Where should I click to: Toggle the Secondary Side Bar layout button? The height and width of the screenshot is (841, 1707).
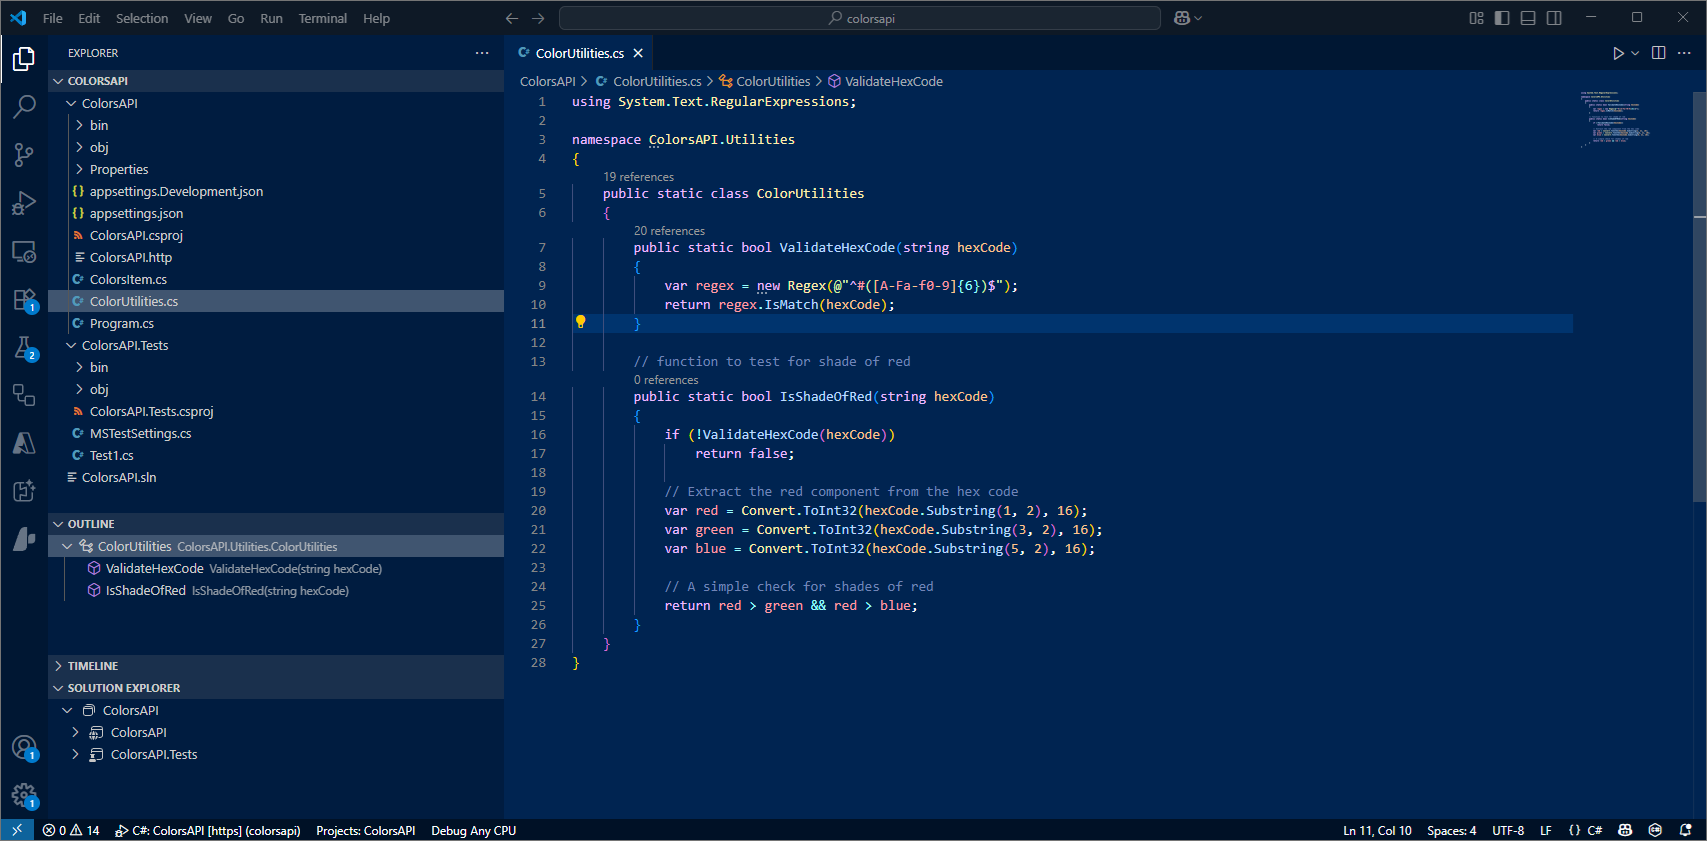click(1554, 18)
